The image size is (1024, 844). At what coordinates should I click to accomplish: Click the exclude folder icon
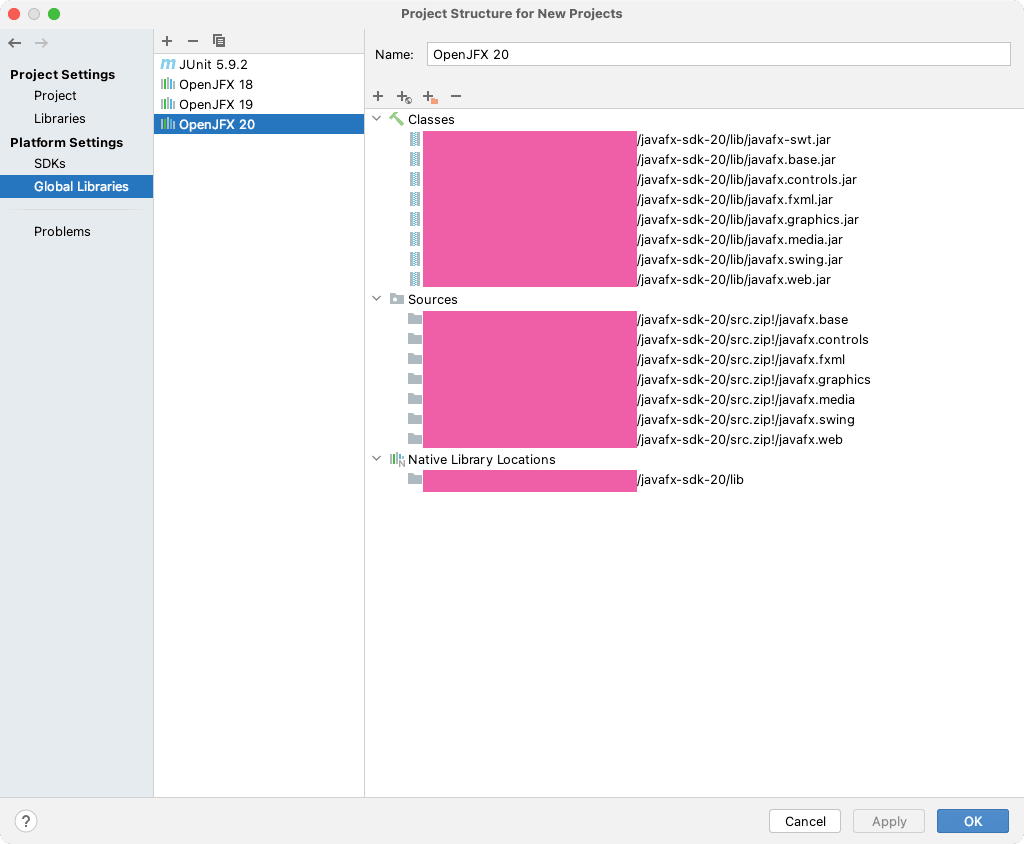click(430, 97)
